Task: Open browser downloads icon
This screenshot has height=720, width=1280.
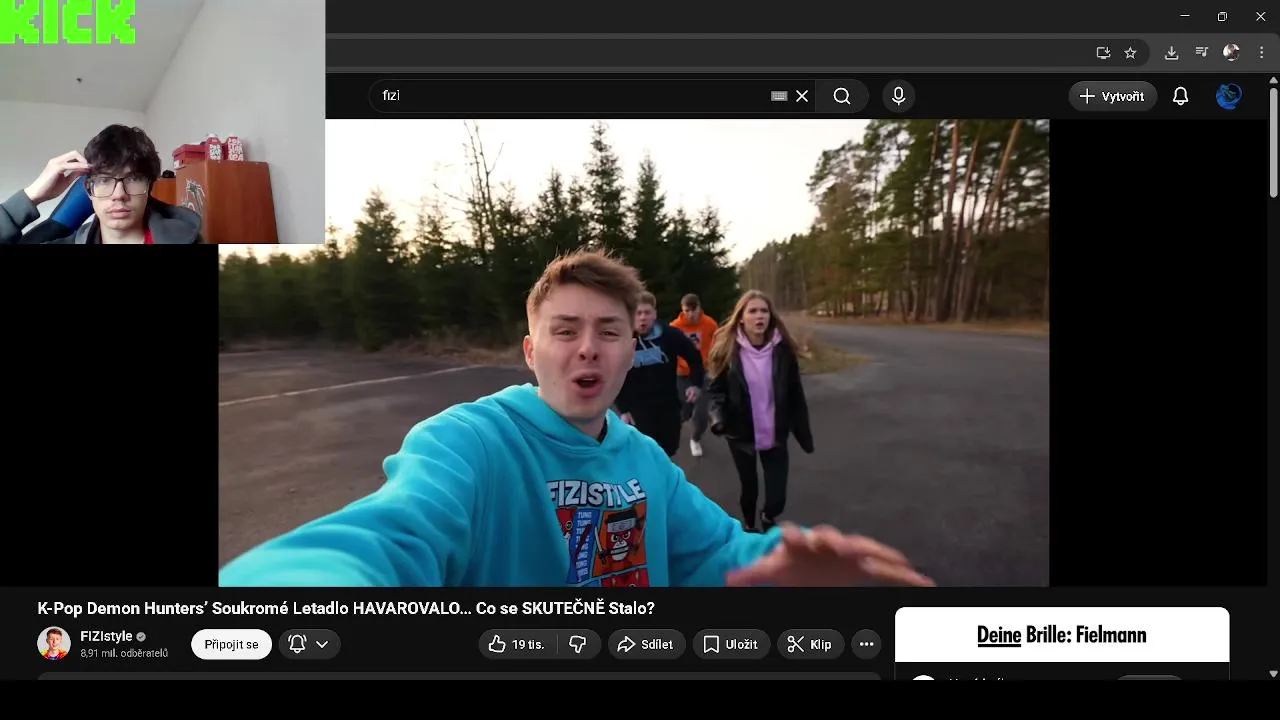Action: coord(1171,53)
